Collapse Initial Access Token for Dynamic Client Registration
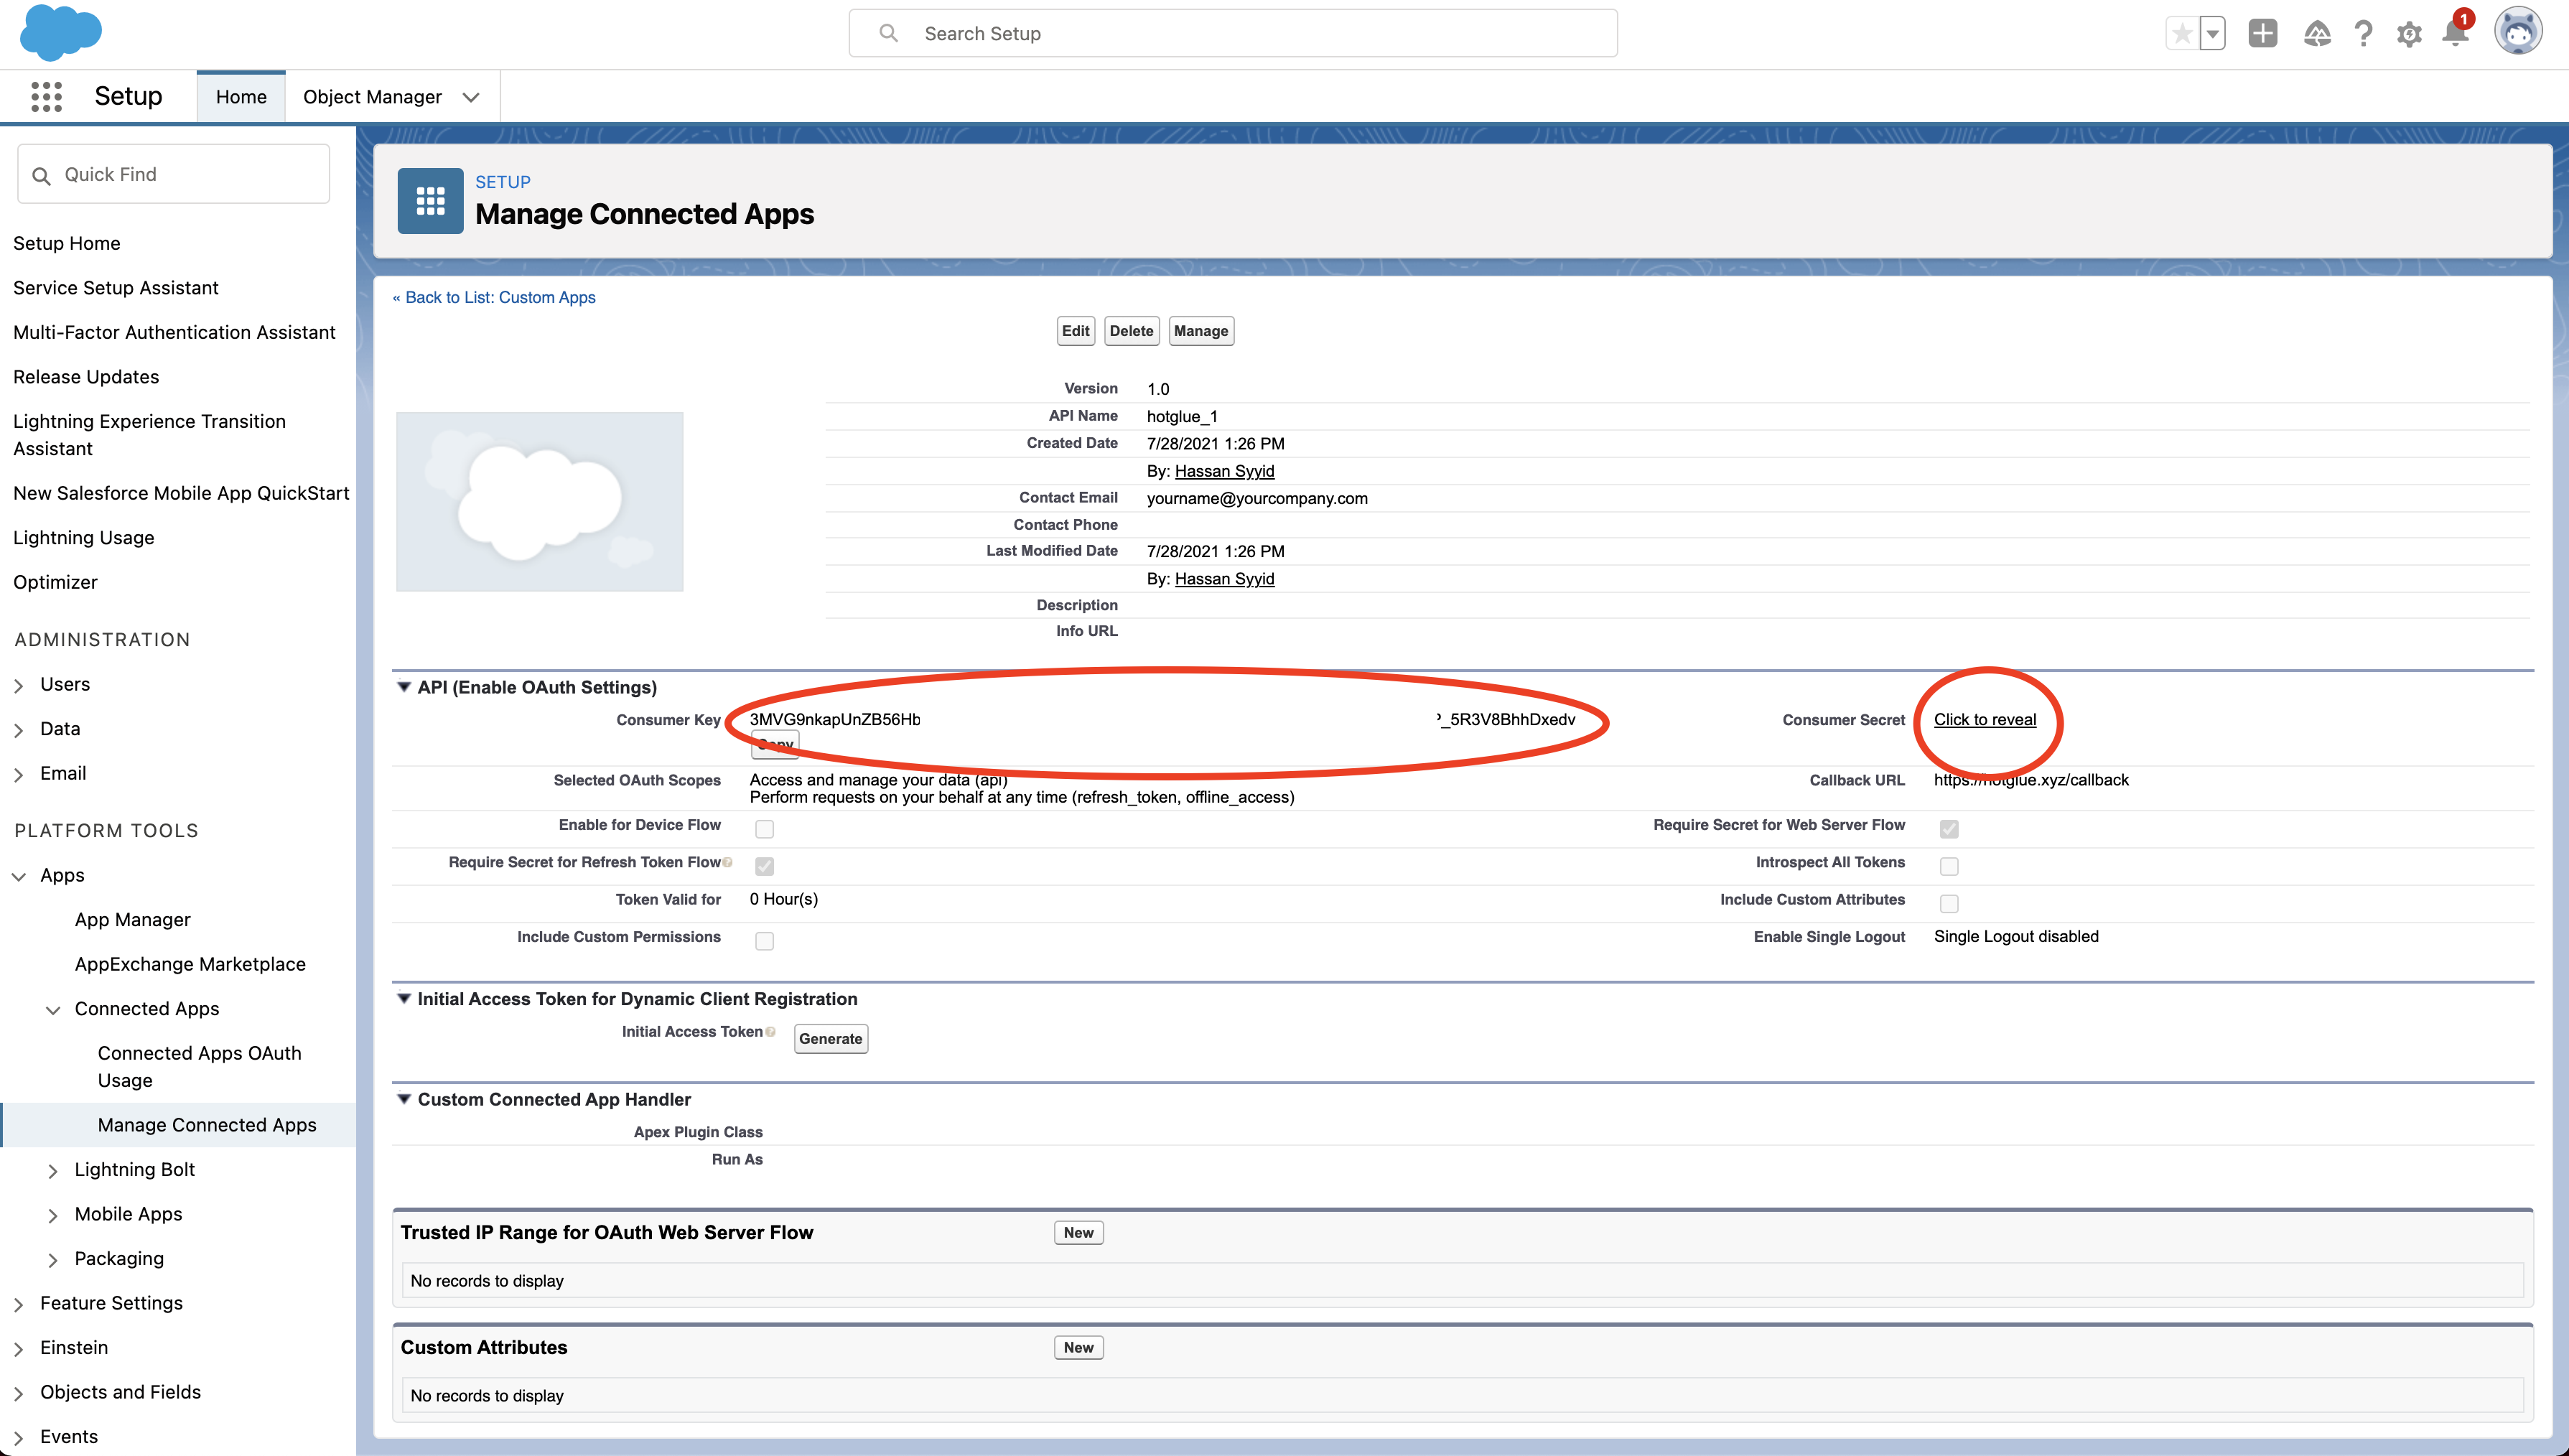This screenshot has height=1456, width=2569. coord(404,998)
